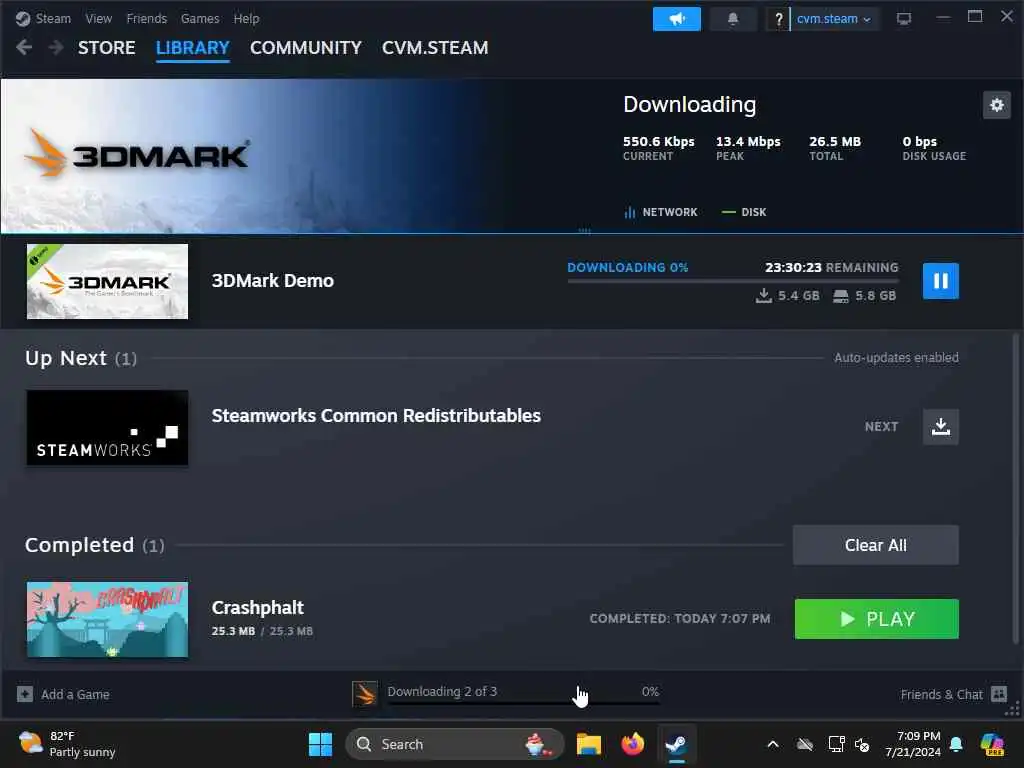Go back with the left arrow

point(24,48)
